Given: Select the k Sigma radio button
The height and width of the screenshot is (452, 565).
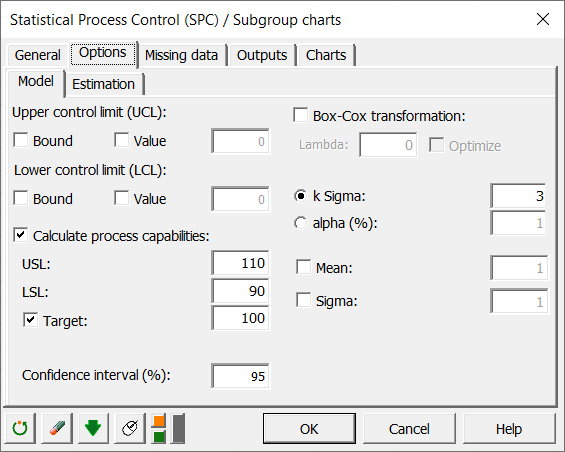Looking at the screenshot, I should 301,196.
